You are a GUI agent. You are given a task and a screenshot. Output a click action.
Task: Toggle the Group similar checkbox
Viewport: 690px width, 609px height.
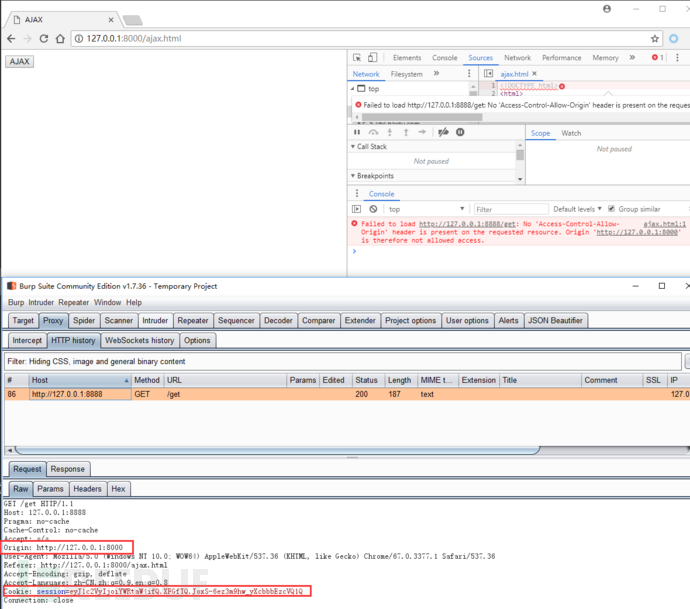coord(612,209)
